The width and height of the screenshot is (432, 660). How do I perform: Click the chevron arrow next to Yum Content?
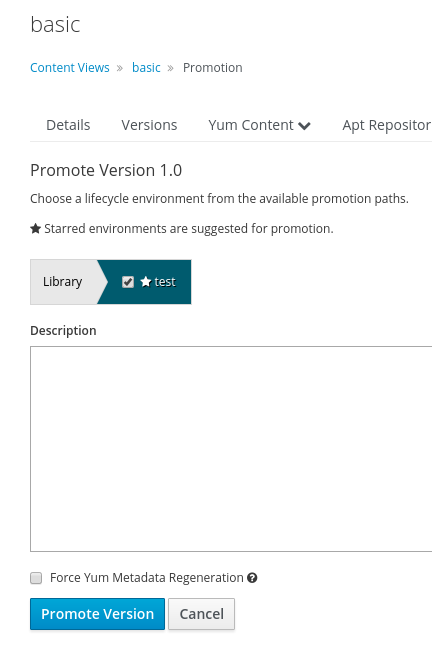(x=304, y=125)
